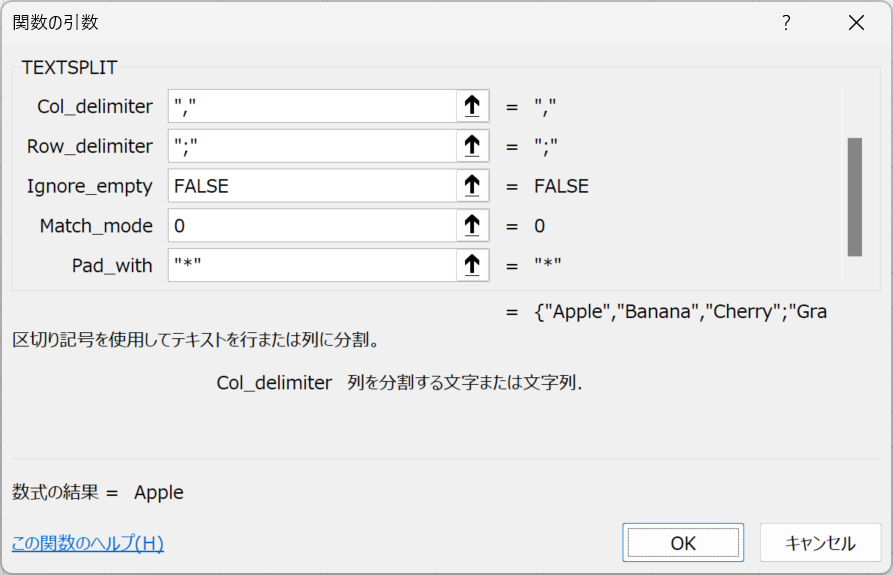Click the Match_mode field showing 0
Viewport: 893px width, 575px height.
pyautogui.click(x=312, y=225)
